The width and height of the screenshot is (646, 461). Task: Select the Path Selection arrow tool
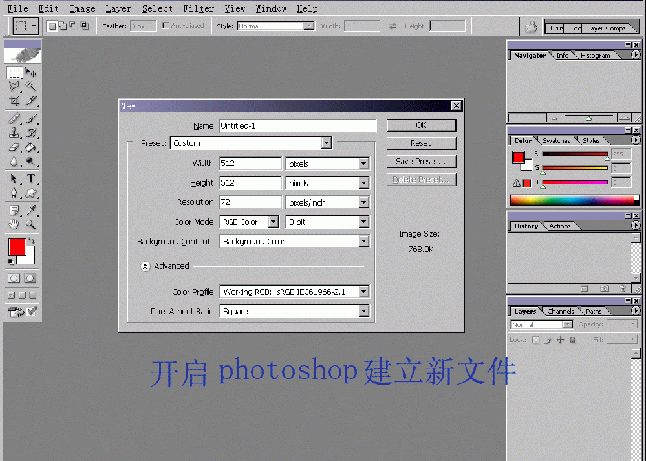point(14,179)
